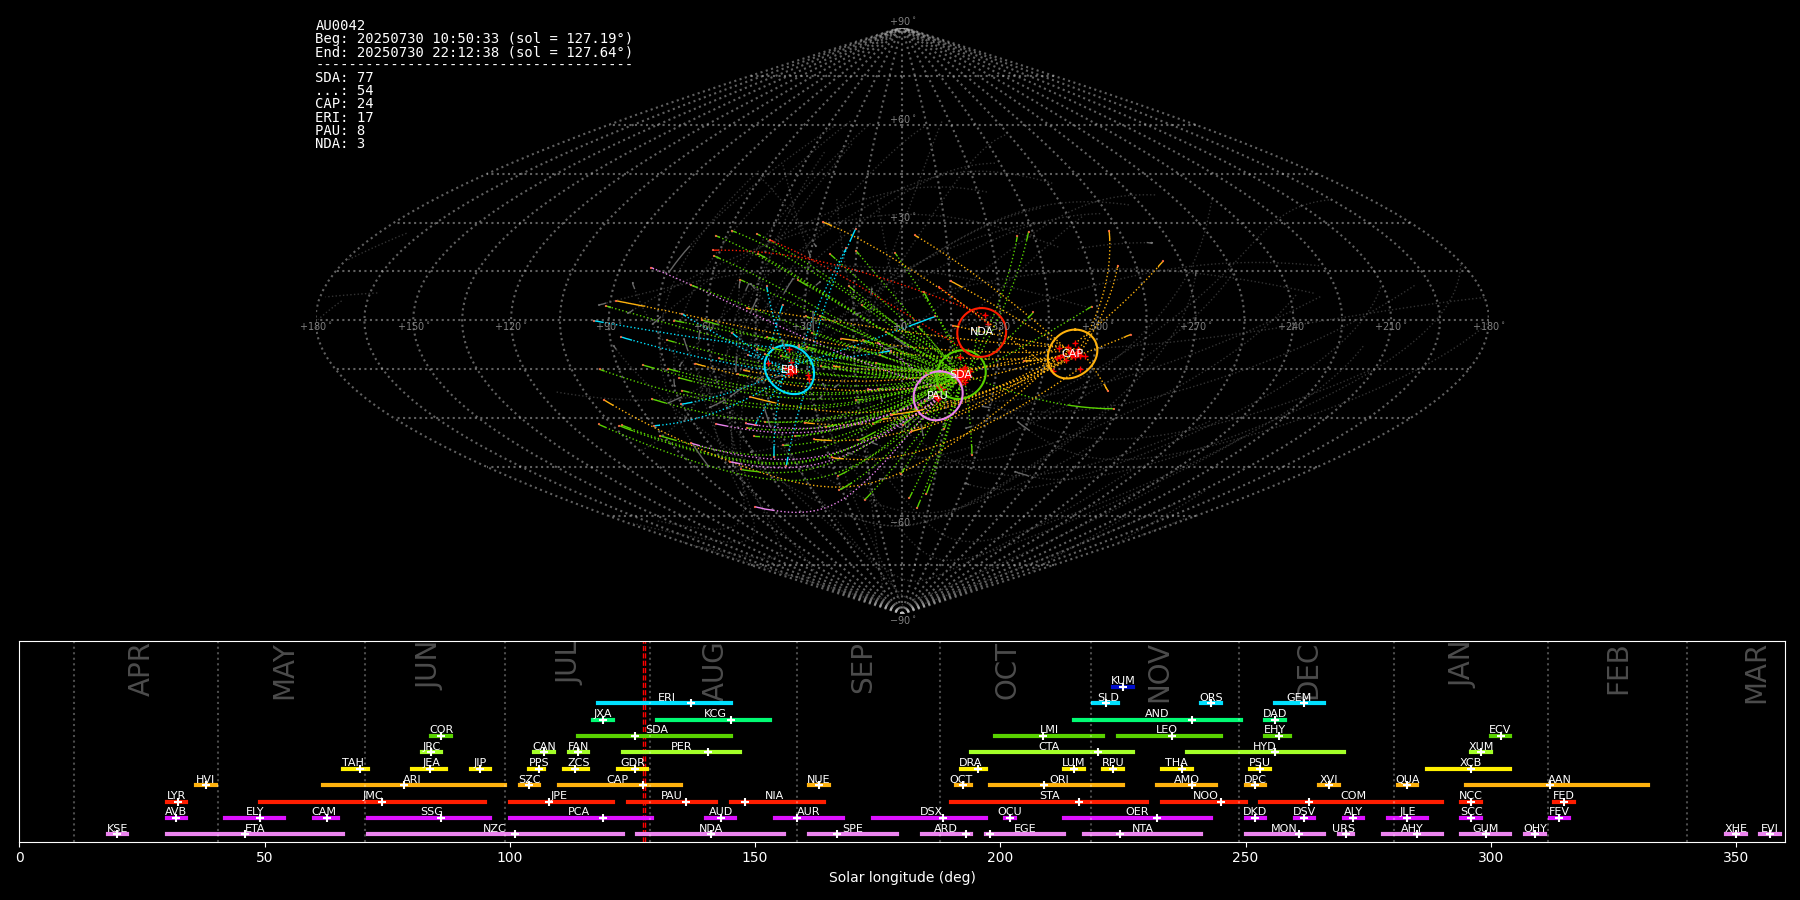
Task: Select the EVI shower label in timeline
Action: [1769, 828]
